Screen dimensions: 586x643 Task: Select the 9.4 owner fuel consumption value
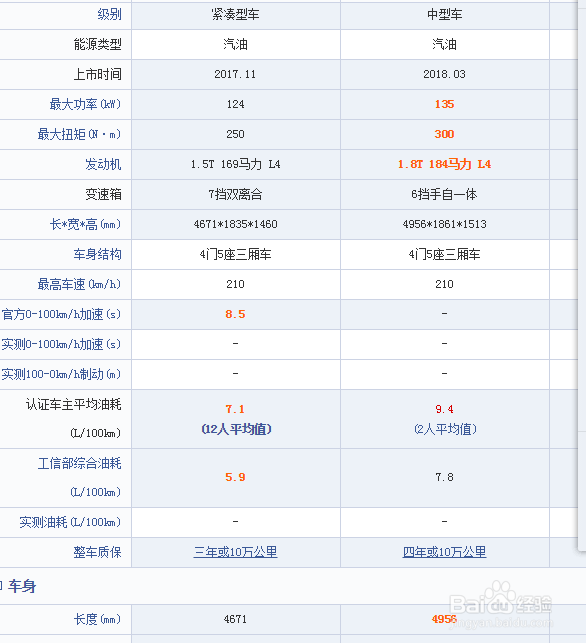[x=445, y=409]
